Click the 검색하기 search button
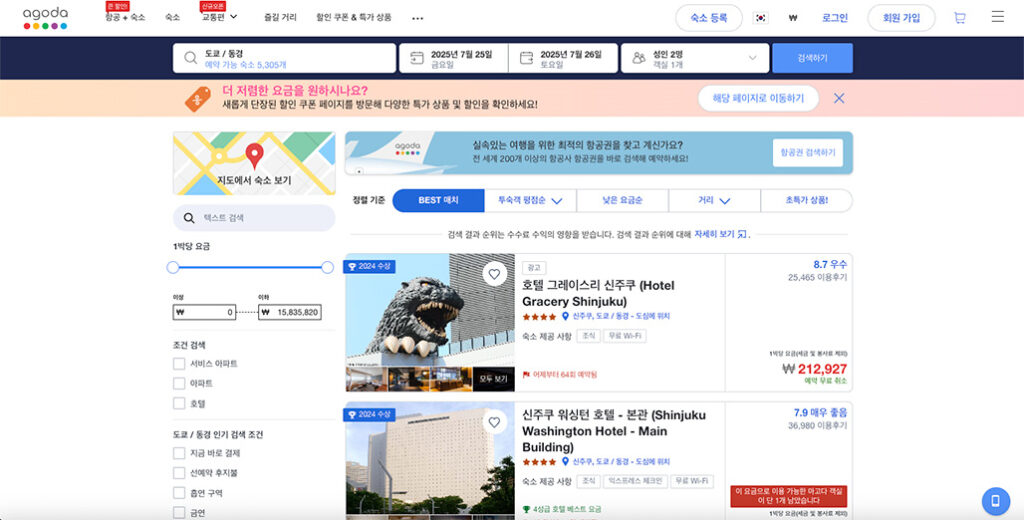Image resolution: width=1024 pixels, height=520 pixels. click(x=812, y=58)
